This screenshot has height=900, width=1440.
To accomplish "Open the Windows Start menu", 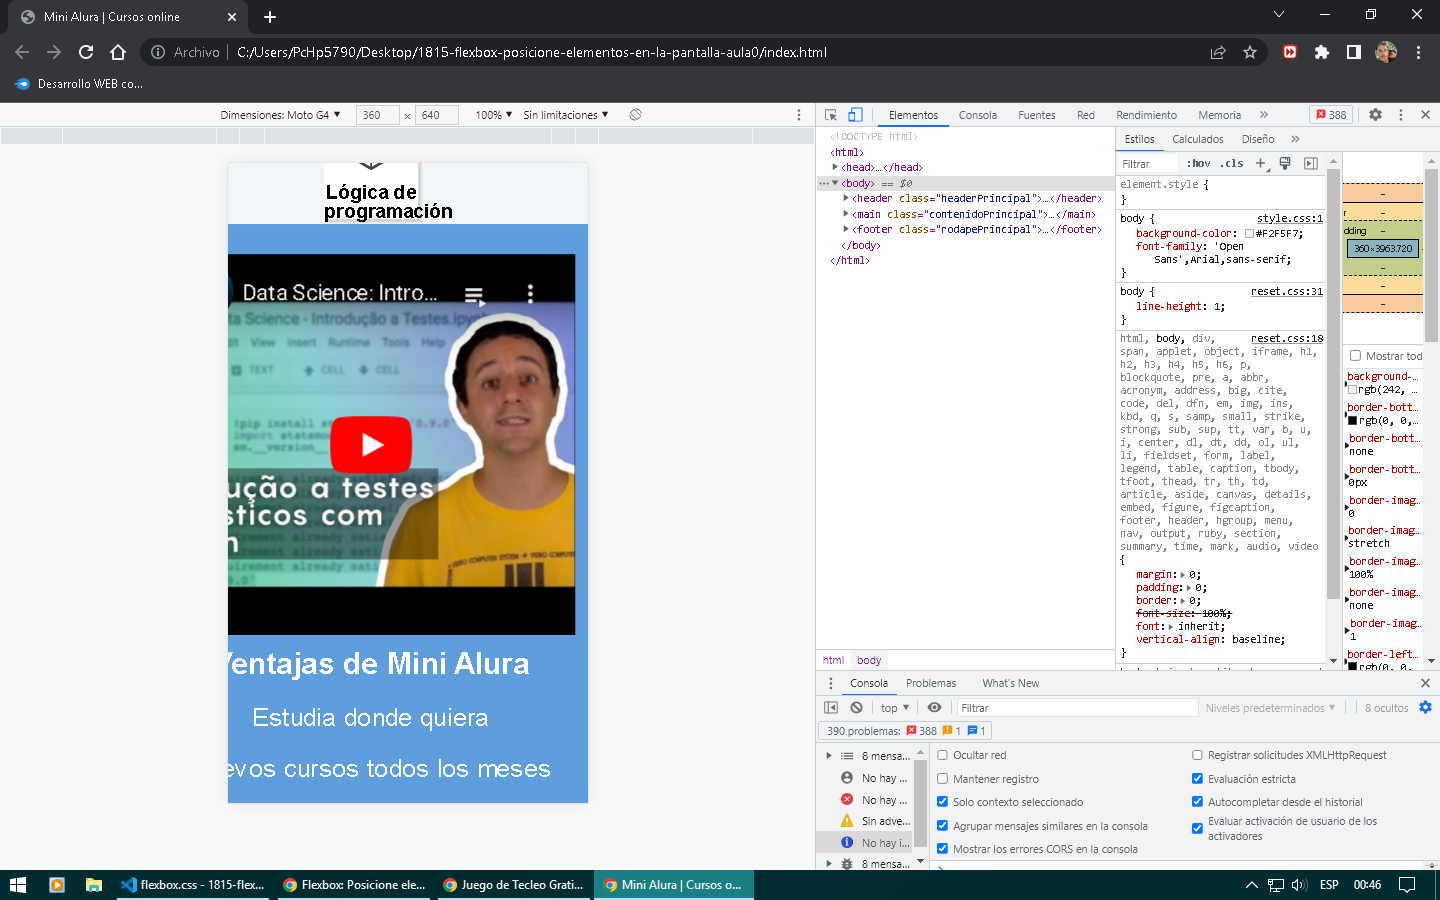I will 17,885.
